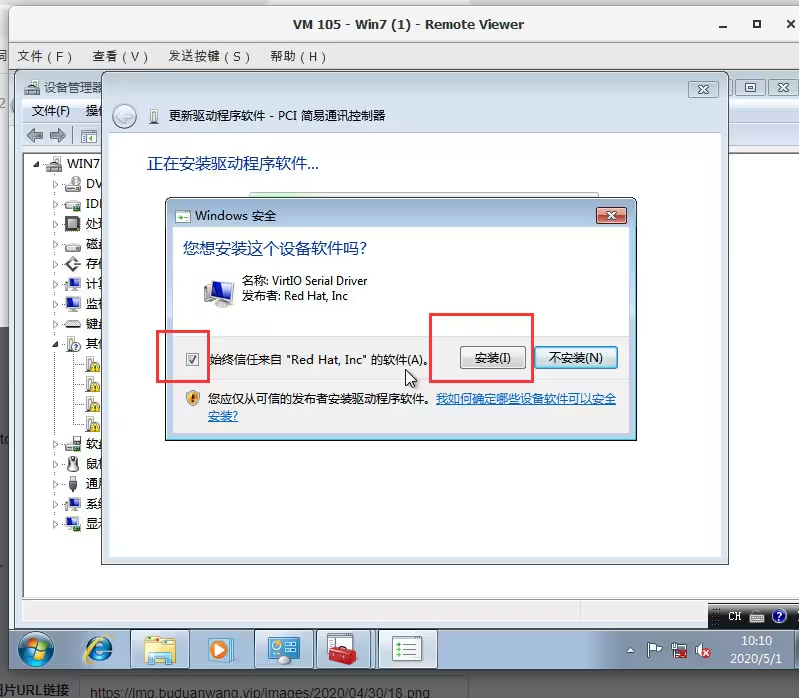
Task: Expand the processors (处) tree node
Action: click(x=55, y=224)
